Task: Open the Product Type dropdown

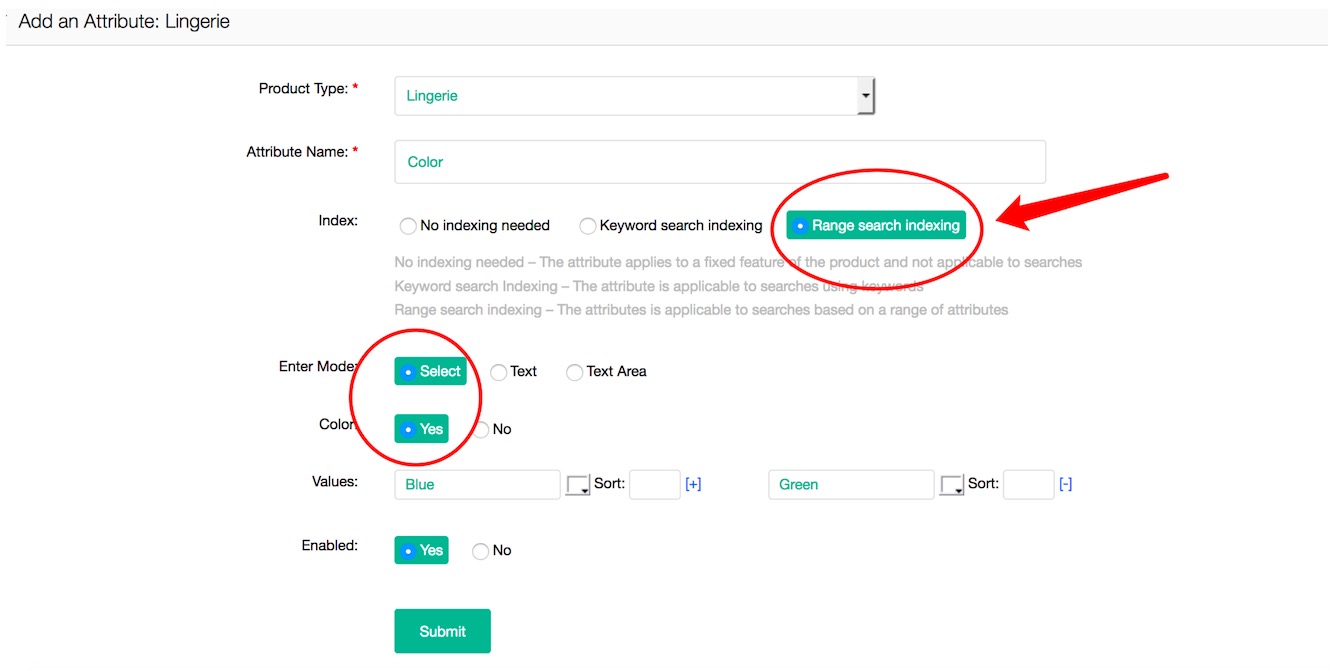Action: coord(634,96)
